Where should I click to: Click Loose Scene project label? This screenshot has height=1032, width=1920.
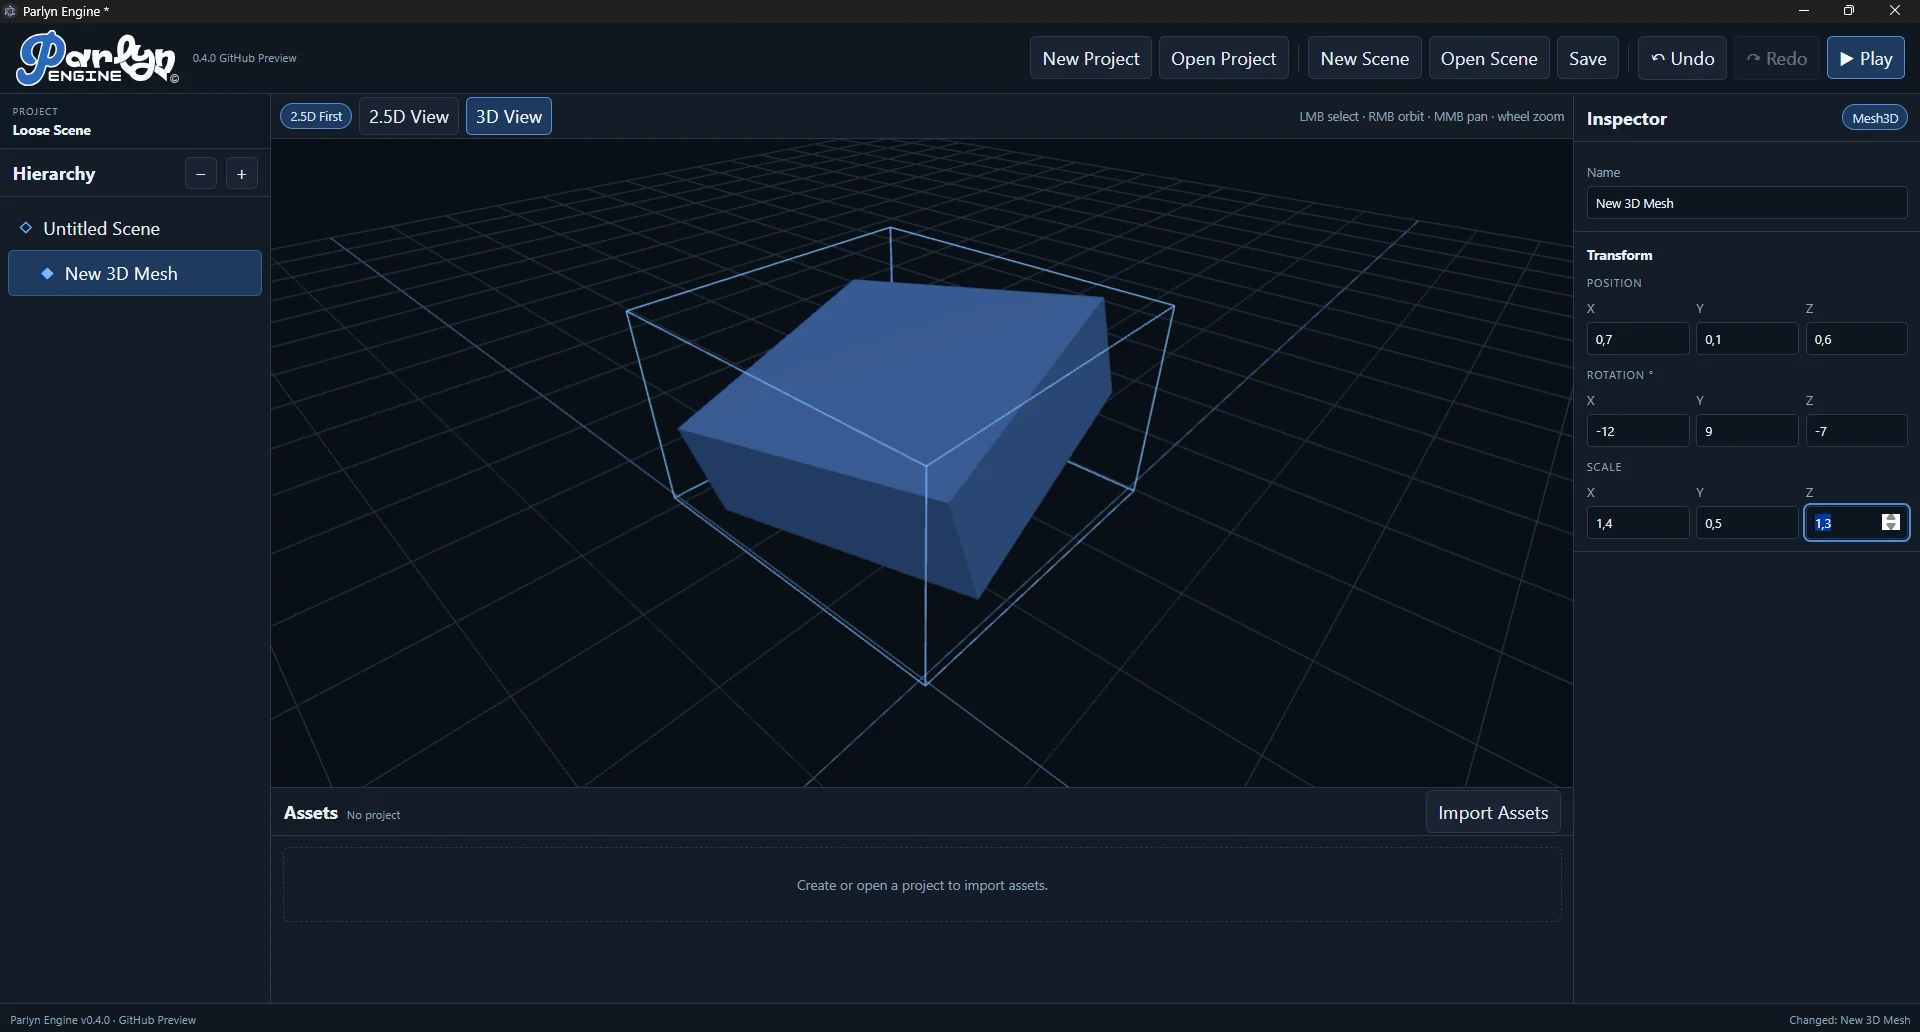click(x=52, y=130)
